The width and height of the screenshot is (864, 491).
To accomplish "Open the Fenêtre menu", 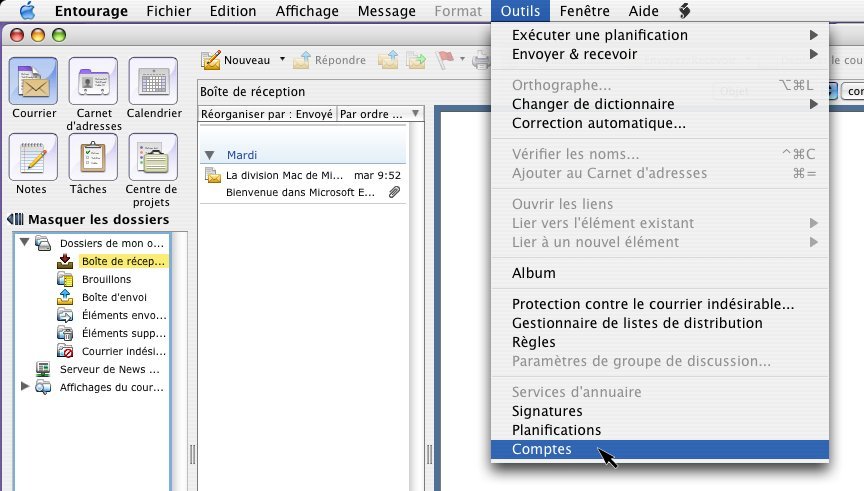I will tap(585, 11).
